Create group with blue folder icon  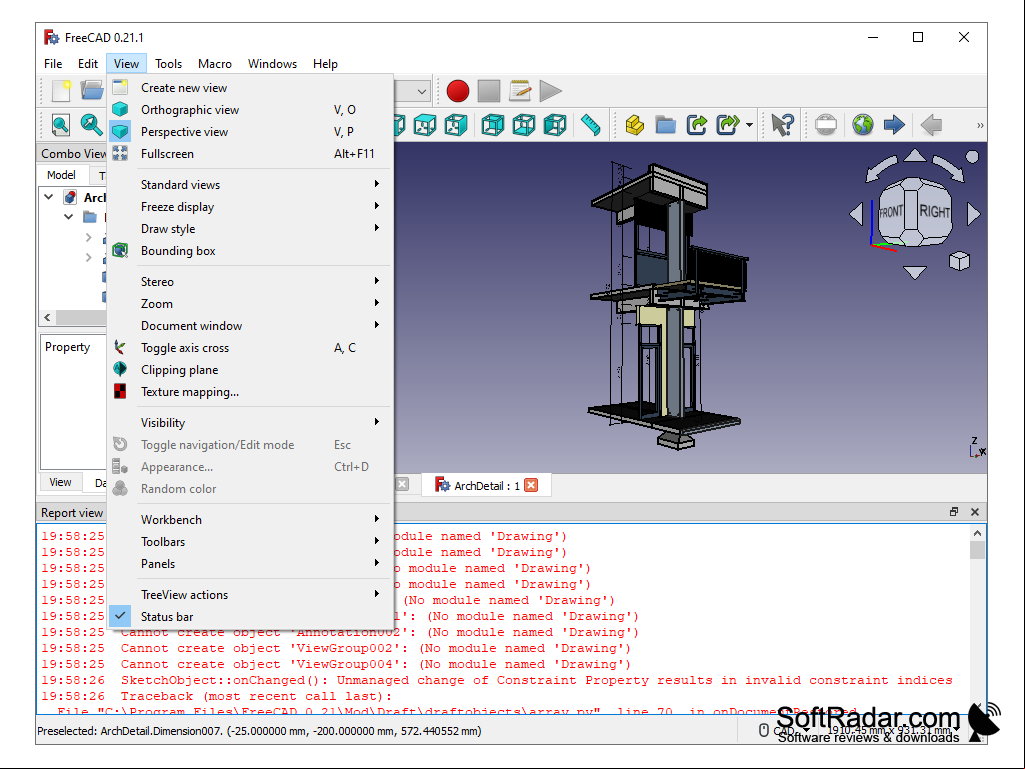click(665, 125)
